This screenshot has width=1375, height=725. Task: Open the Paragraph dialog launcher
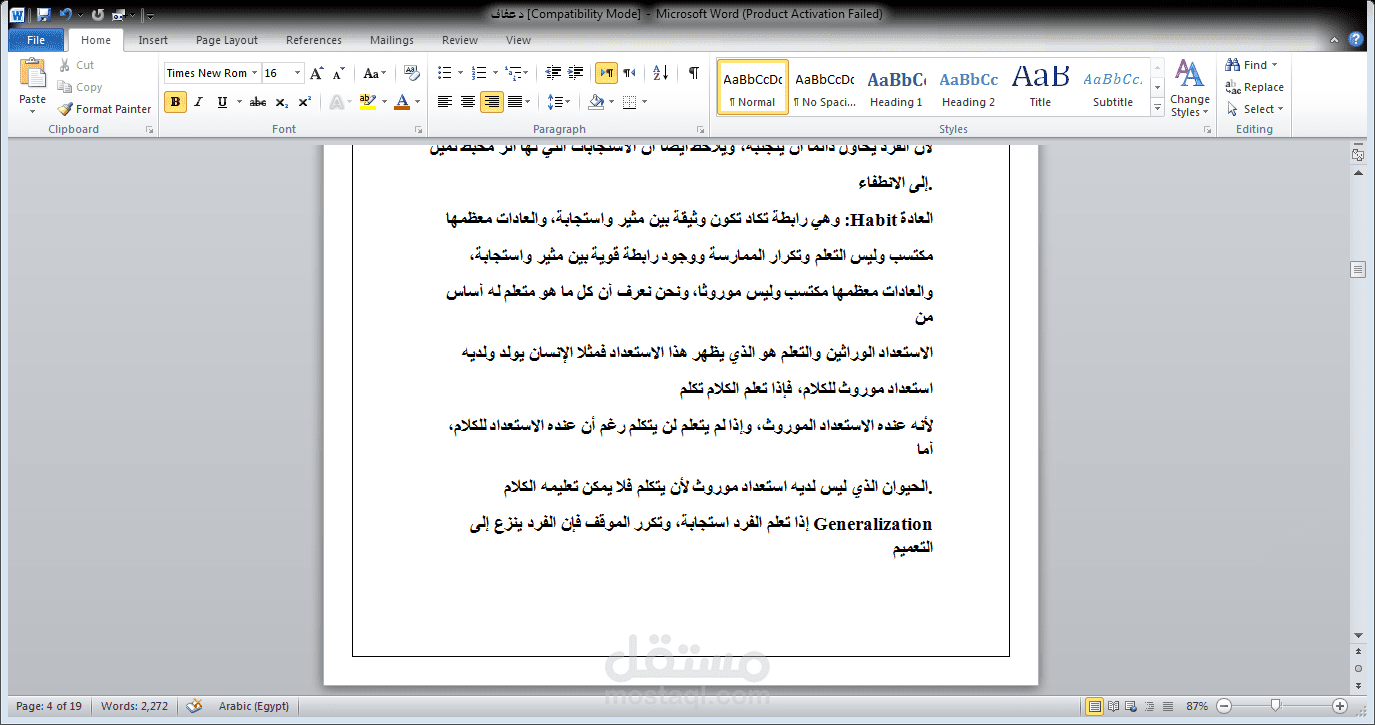tap(701, 130)
